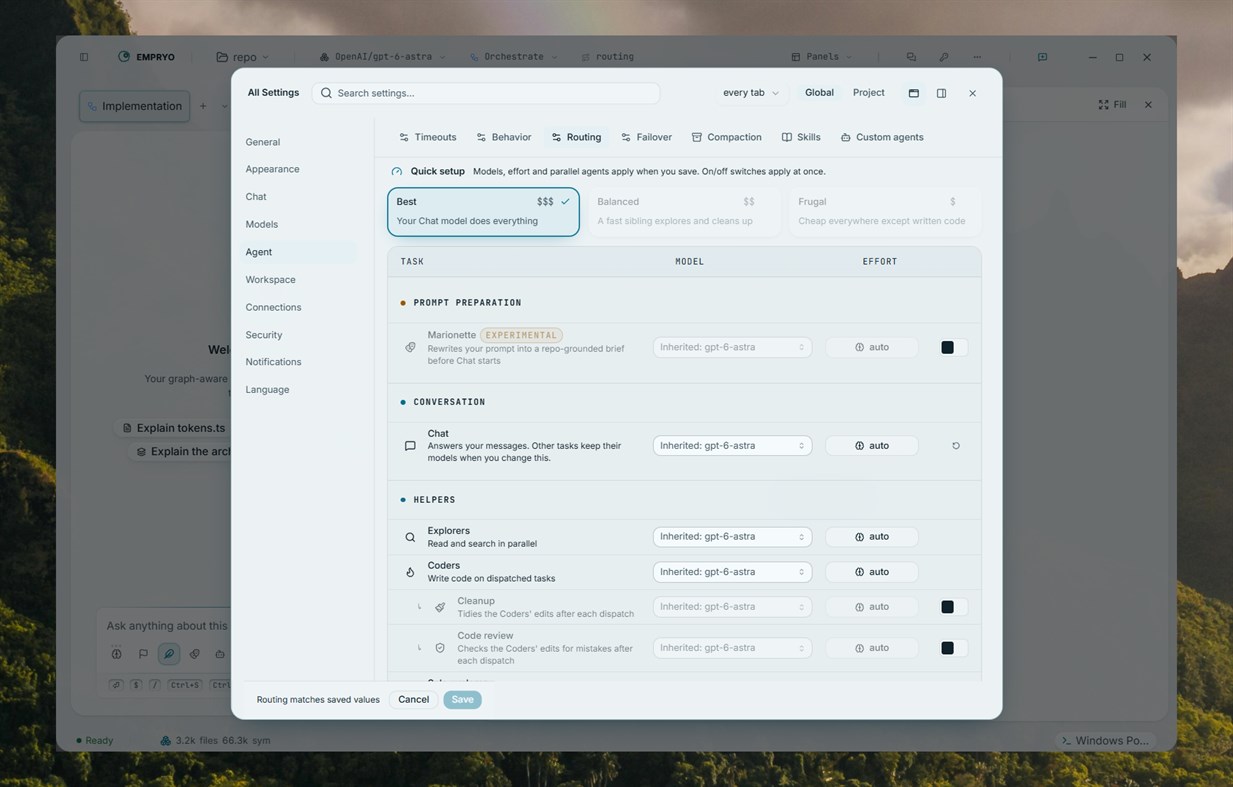Click the Explorers magnifier icon
This screenshot has height=787, width=1233.
click(x=410, y=537)
